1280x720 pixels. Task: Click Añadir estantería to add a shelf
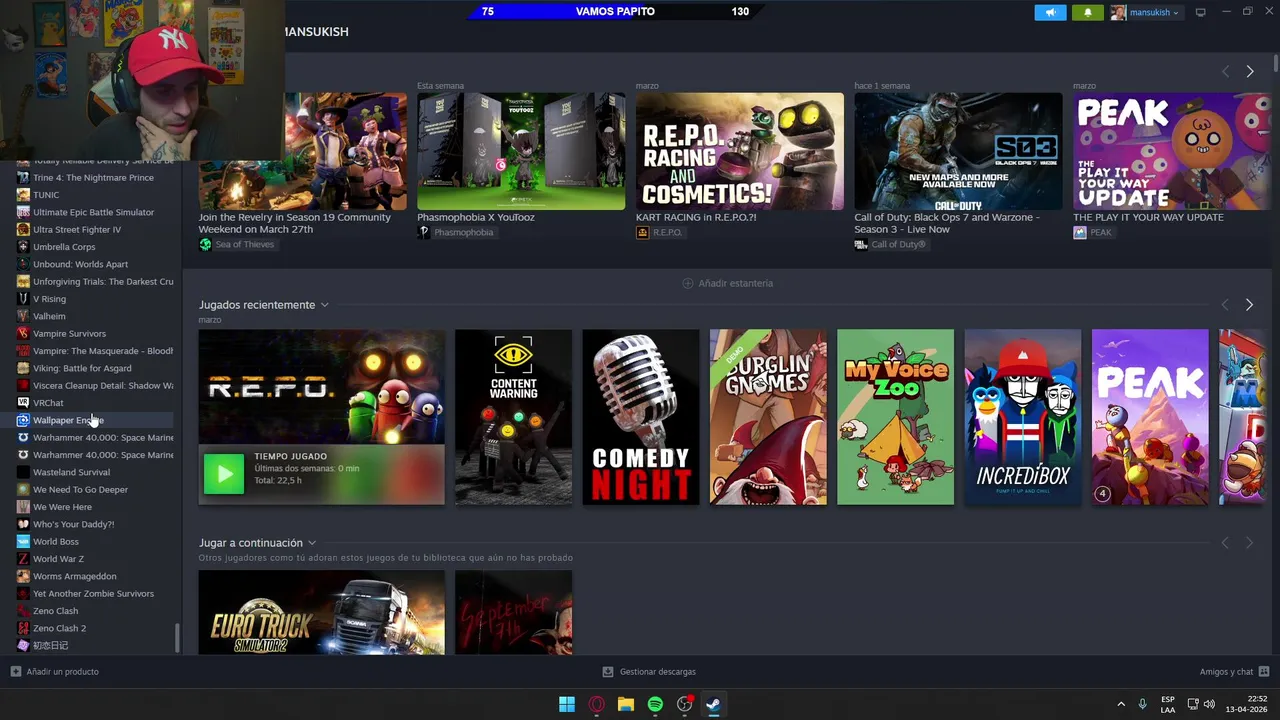pos(727,283)
